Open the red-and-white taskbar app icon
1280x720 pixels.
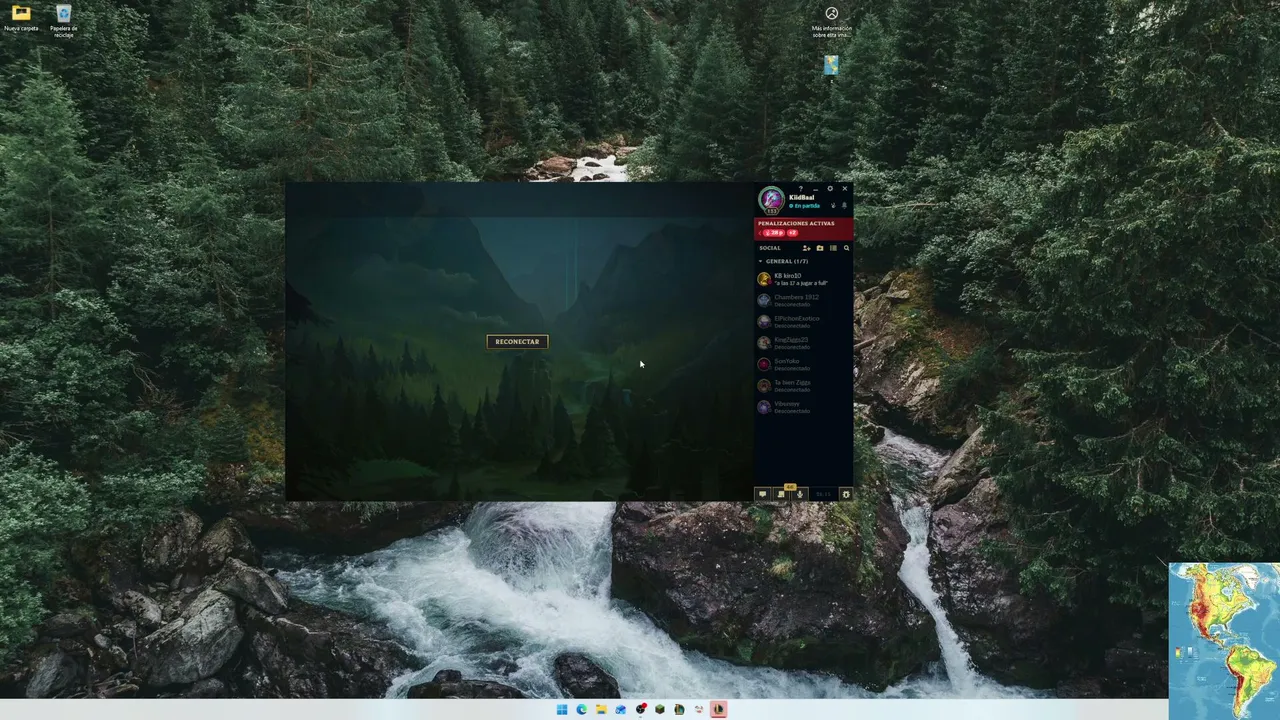coord(698,710)
